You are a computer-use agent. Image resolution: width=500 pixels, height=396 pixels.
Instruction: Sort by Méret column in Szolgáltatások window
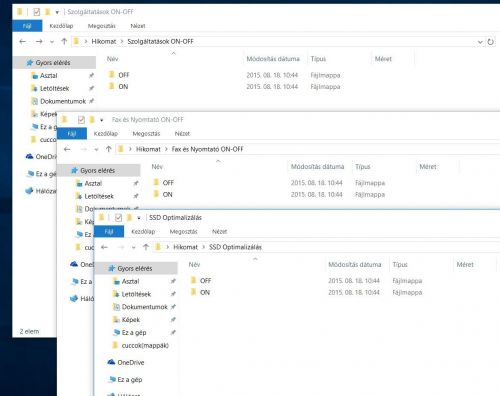[x=383, y=59]
